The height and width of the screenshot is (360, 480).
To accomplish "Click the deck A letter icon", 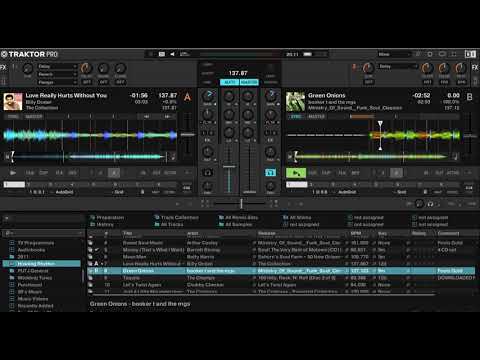I will pos(187,97).
